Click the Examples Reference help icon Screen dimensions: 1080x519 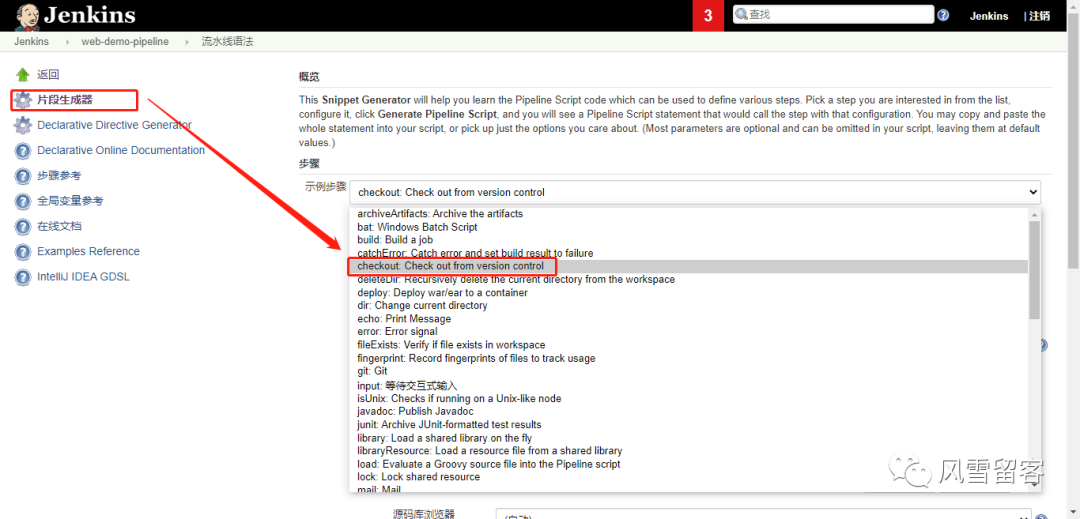pyautogui.click(x=23, y=252)
